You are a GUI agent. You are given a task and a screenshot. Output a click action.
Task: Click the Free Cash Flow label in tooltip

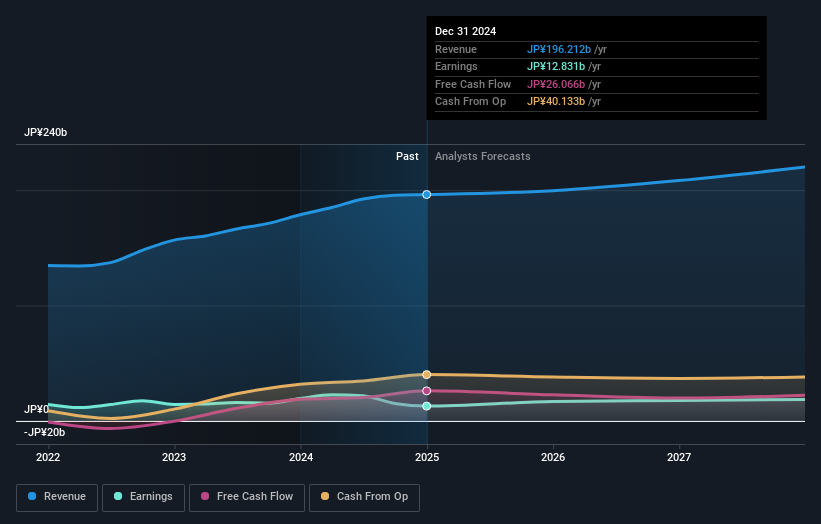pyautogui.click(x=473, y=84)
